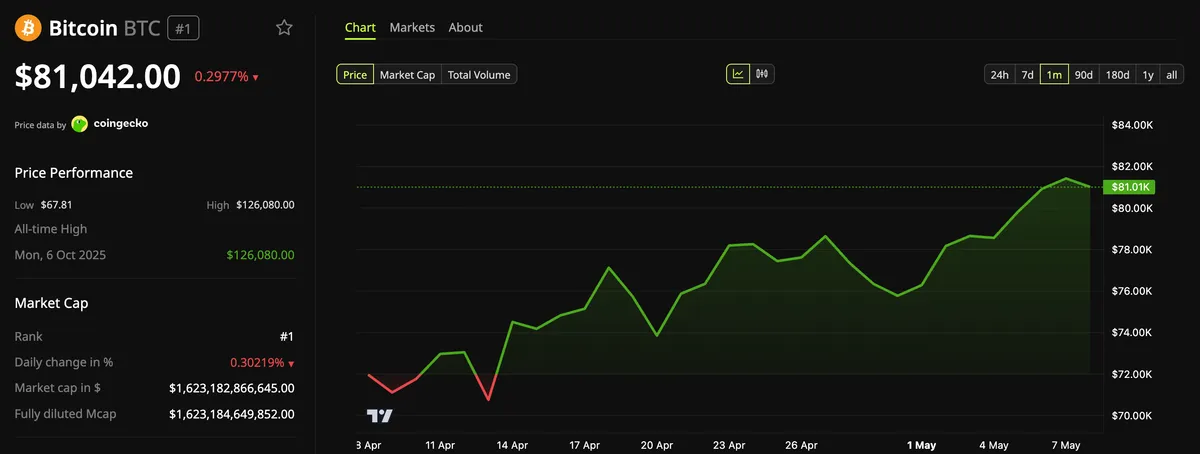Click the daily change red arrow

[x=291, y=363]
